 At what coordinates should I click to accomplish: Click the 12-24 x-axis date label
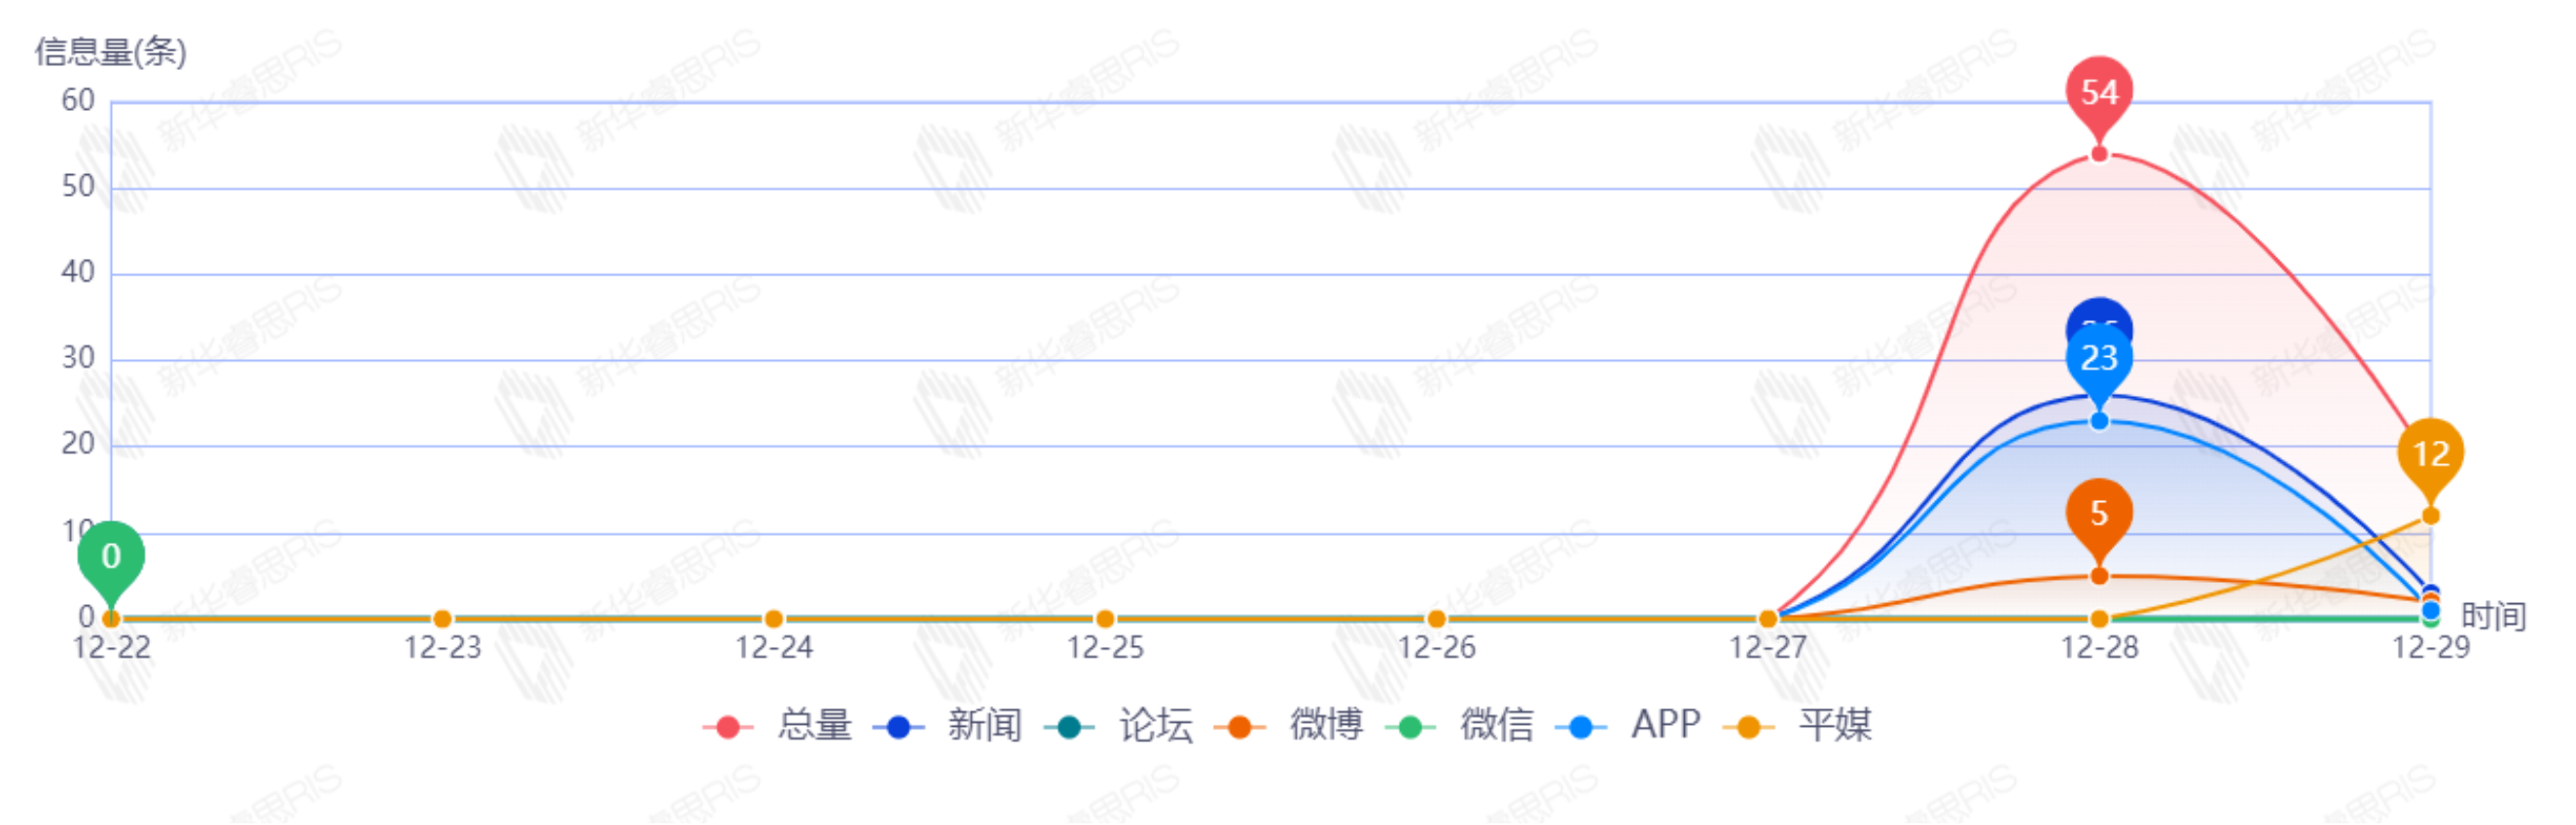[x=773, y=649]
